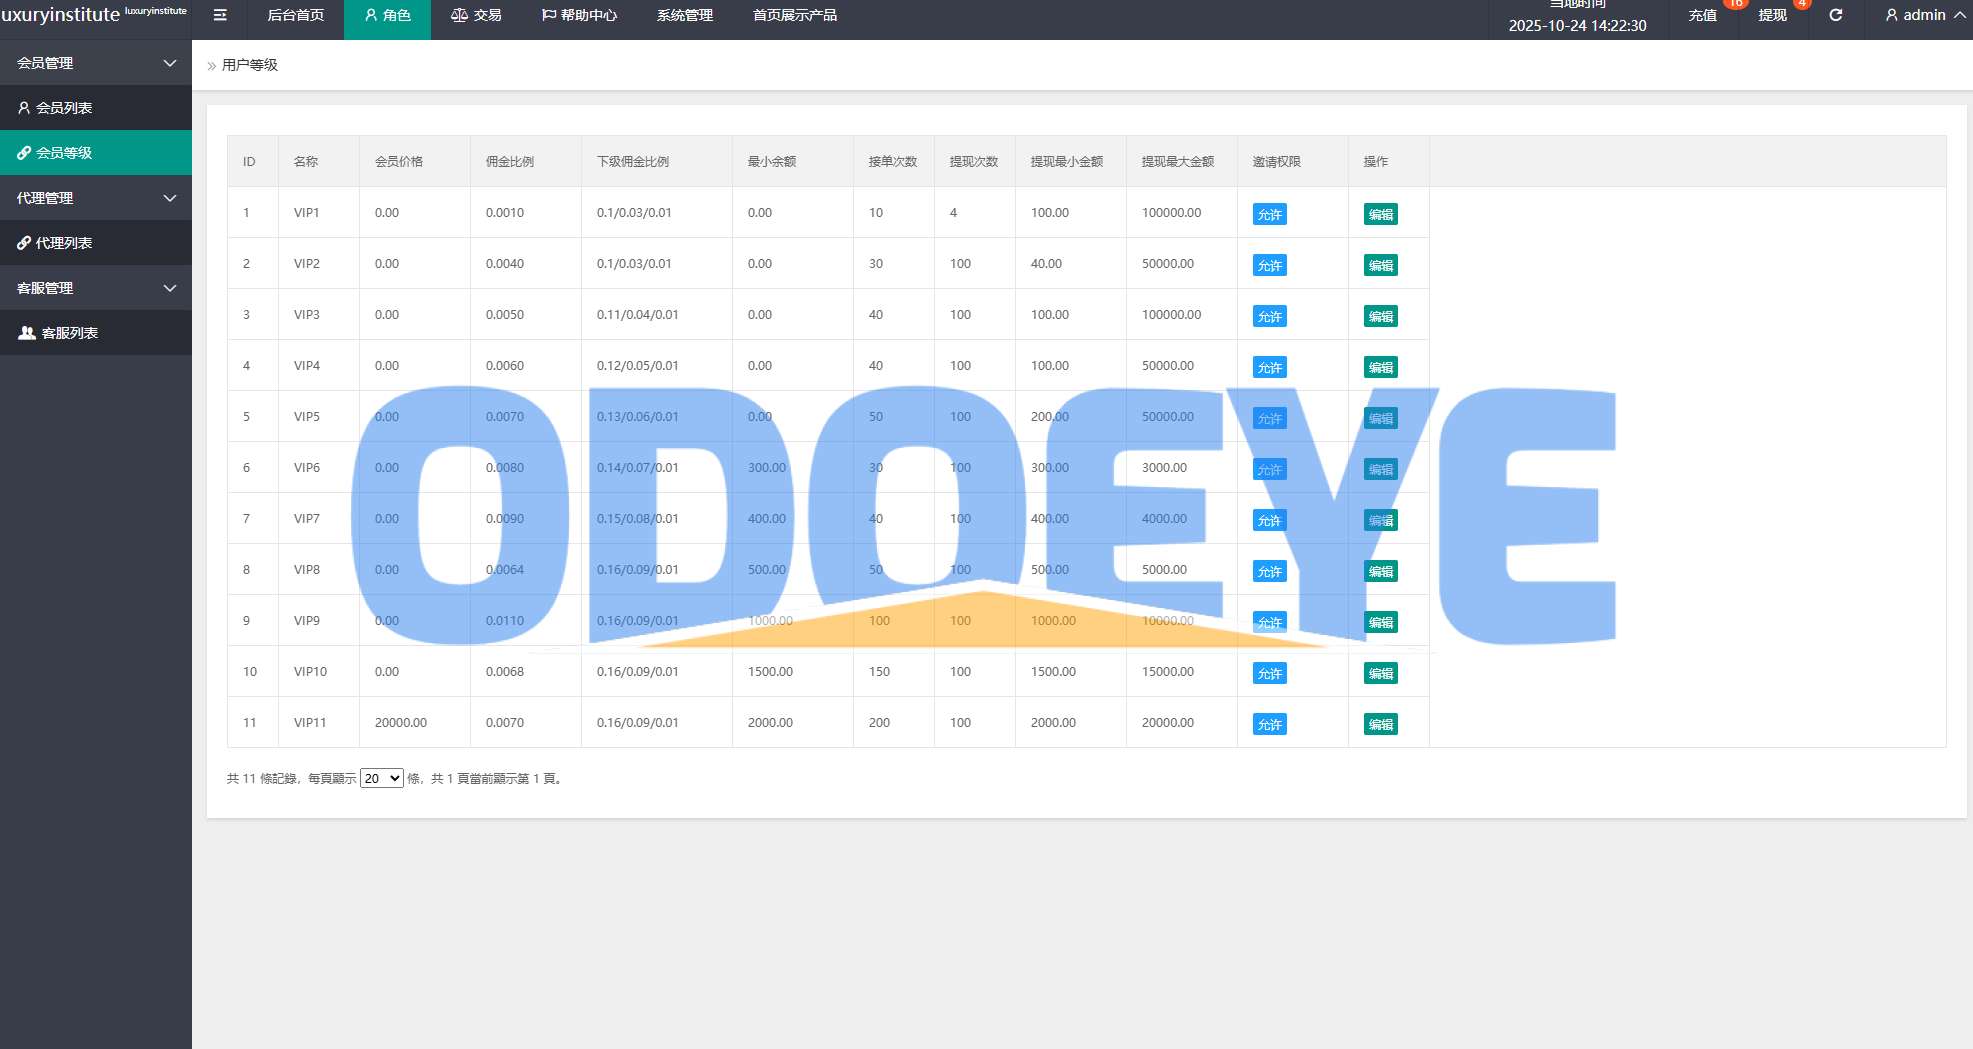
Task: Toggle 允许 invite permission for VIP11
Action: pyautogui.click(x=1269, y=725)
